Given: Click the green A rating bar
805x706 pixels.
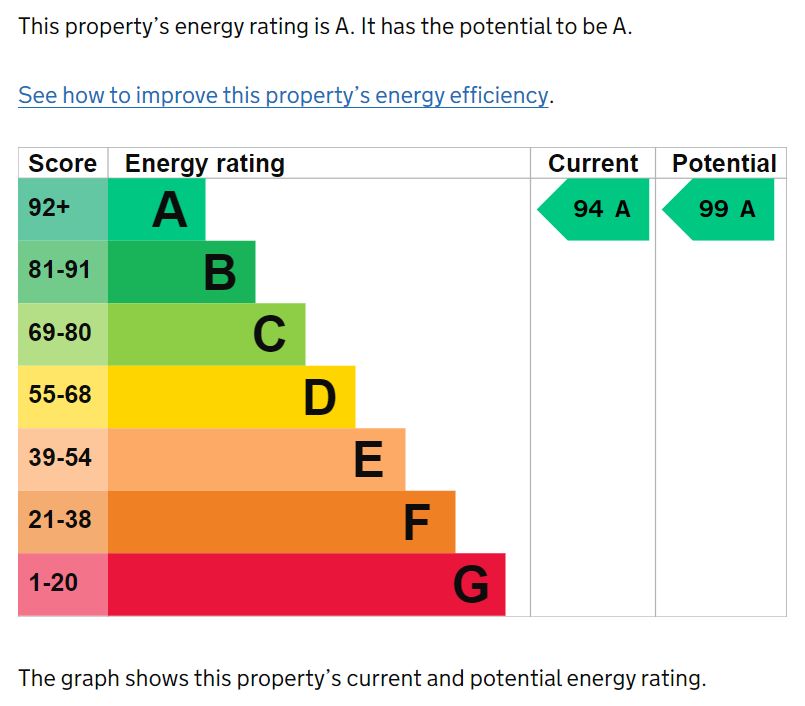Looking at the screenshot, I should tap(156, 210).
